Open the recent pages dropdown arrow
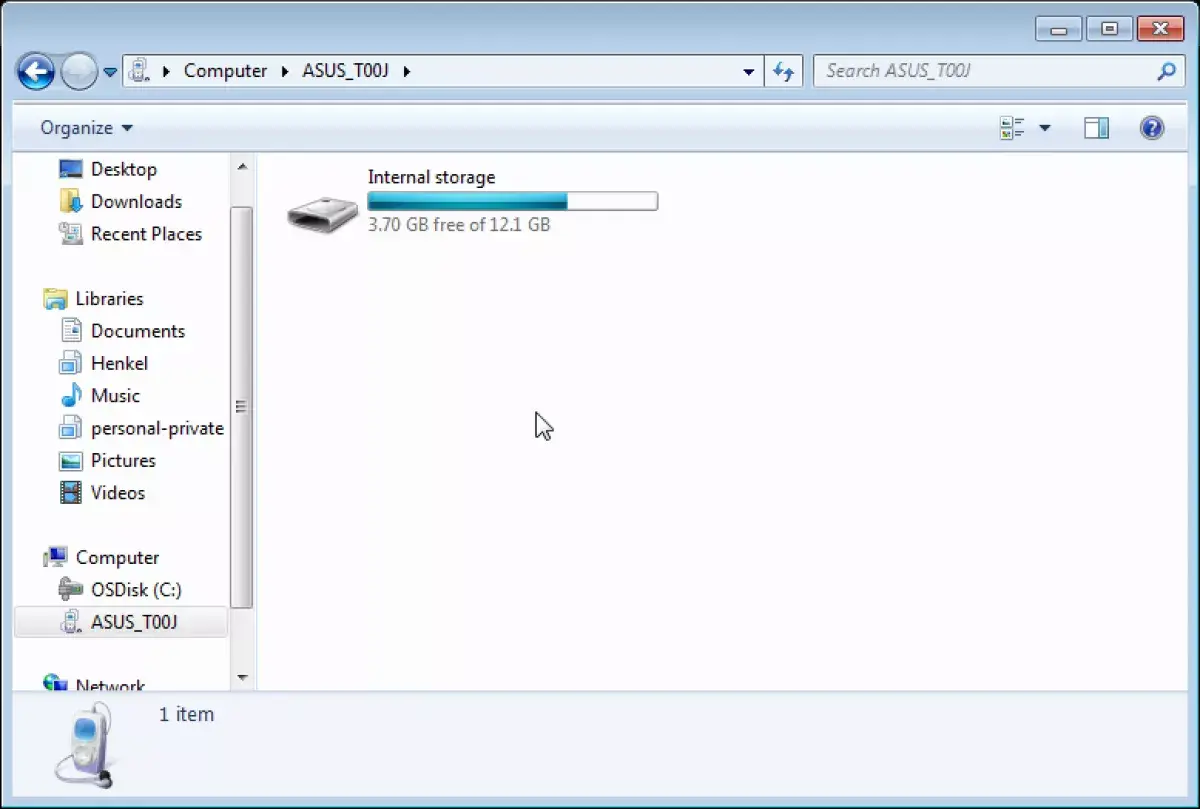The image size is (1200, 809). click(110, 72)
